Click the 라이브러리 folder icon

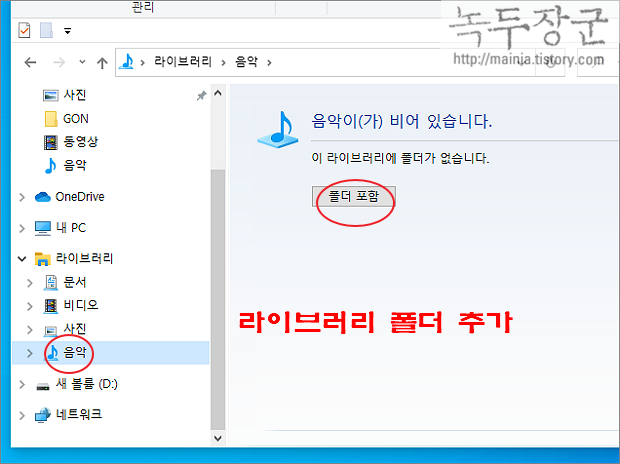pyautogui.click(x=43, y=259)
